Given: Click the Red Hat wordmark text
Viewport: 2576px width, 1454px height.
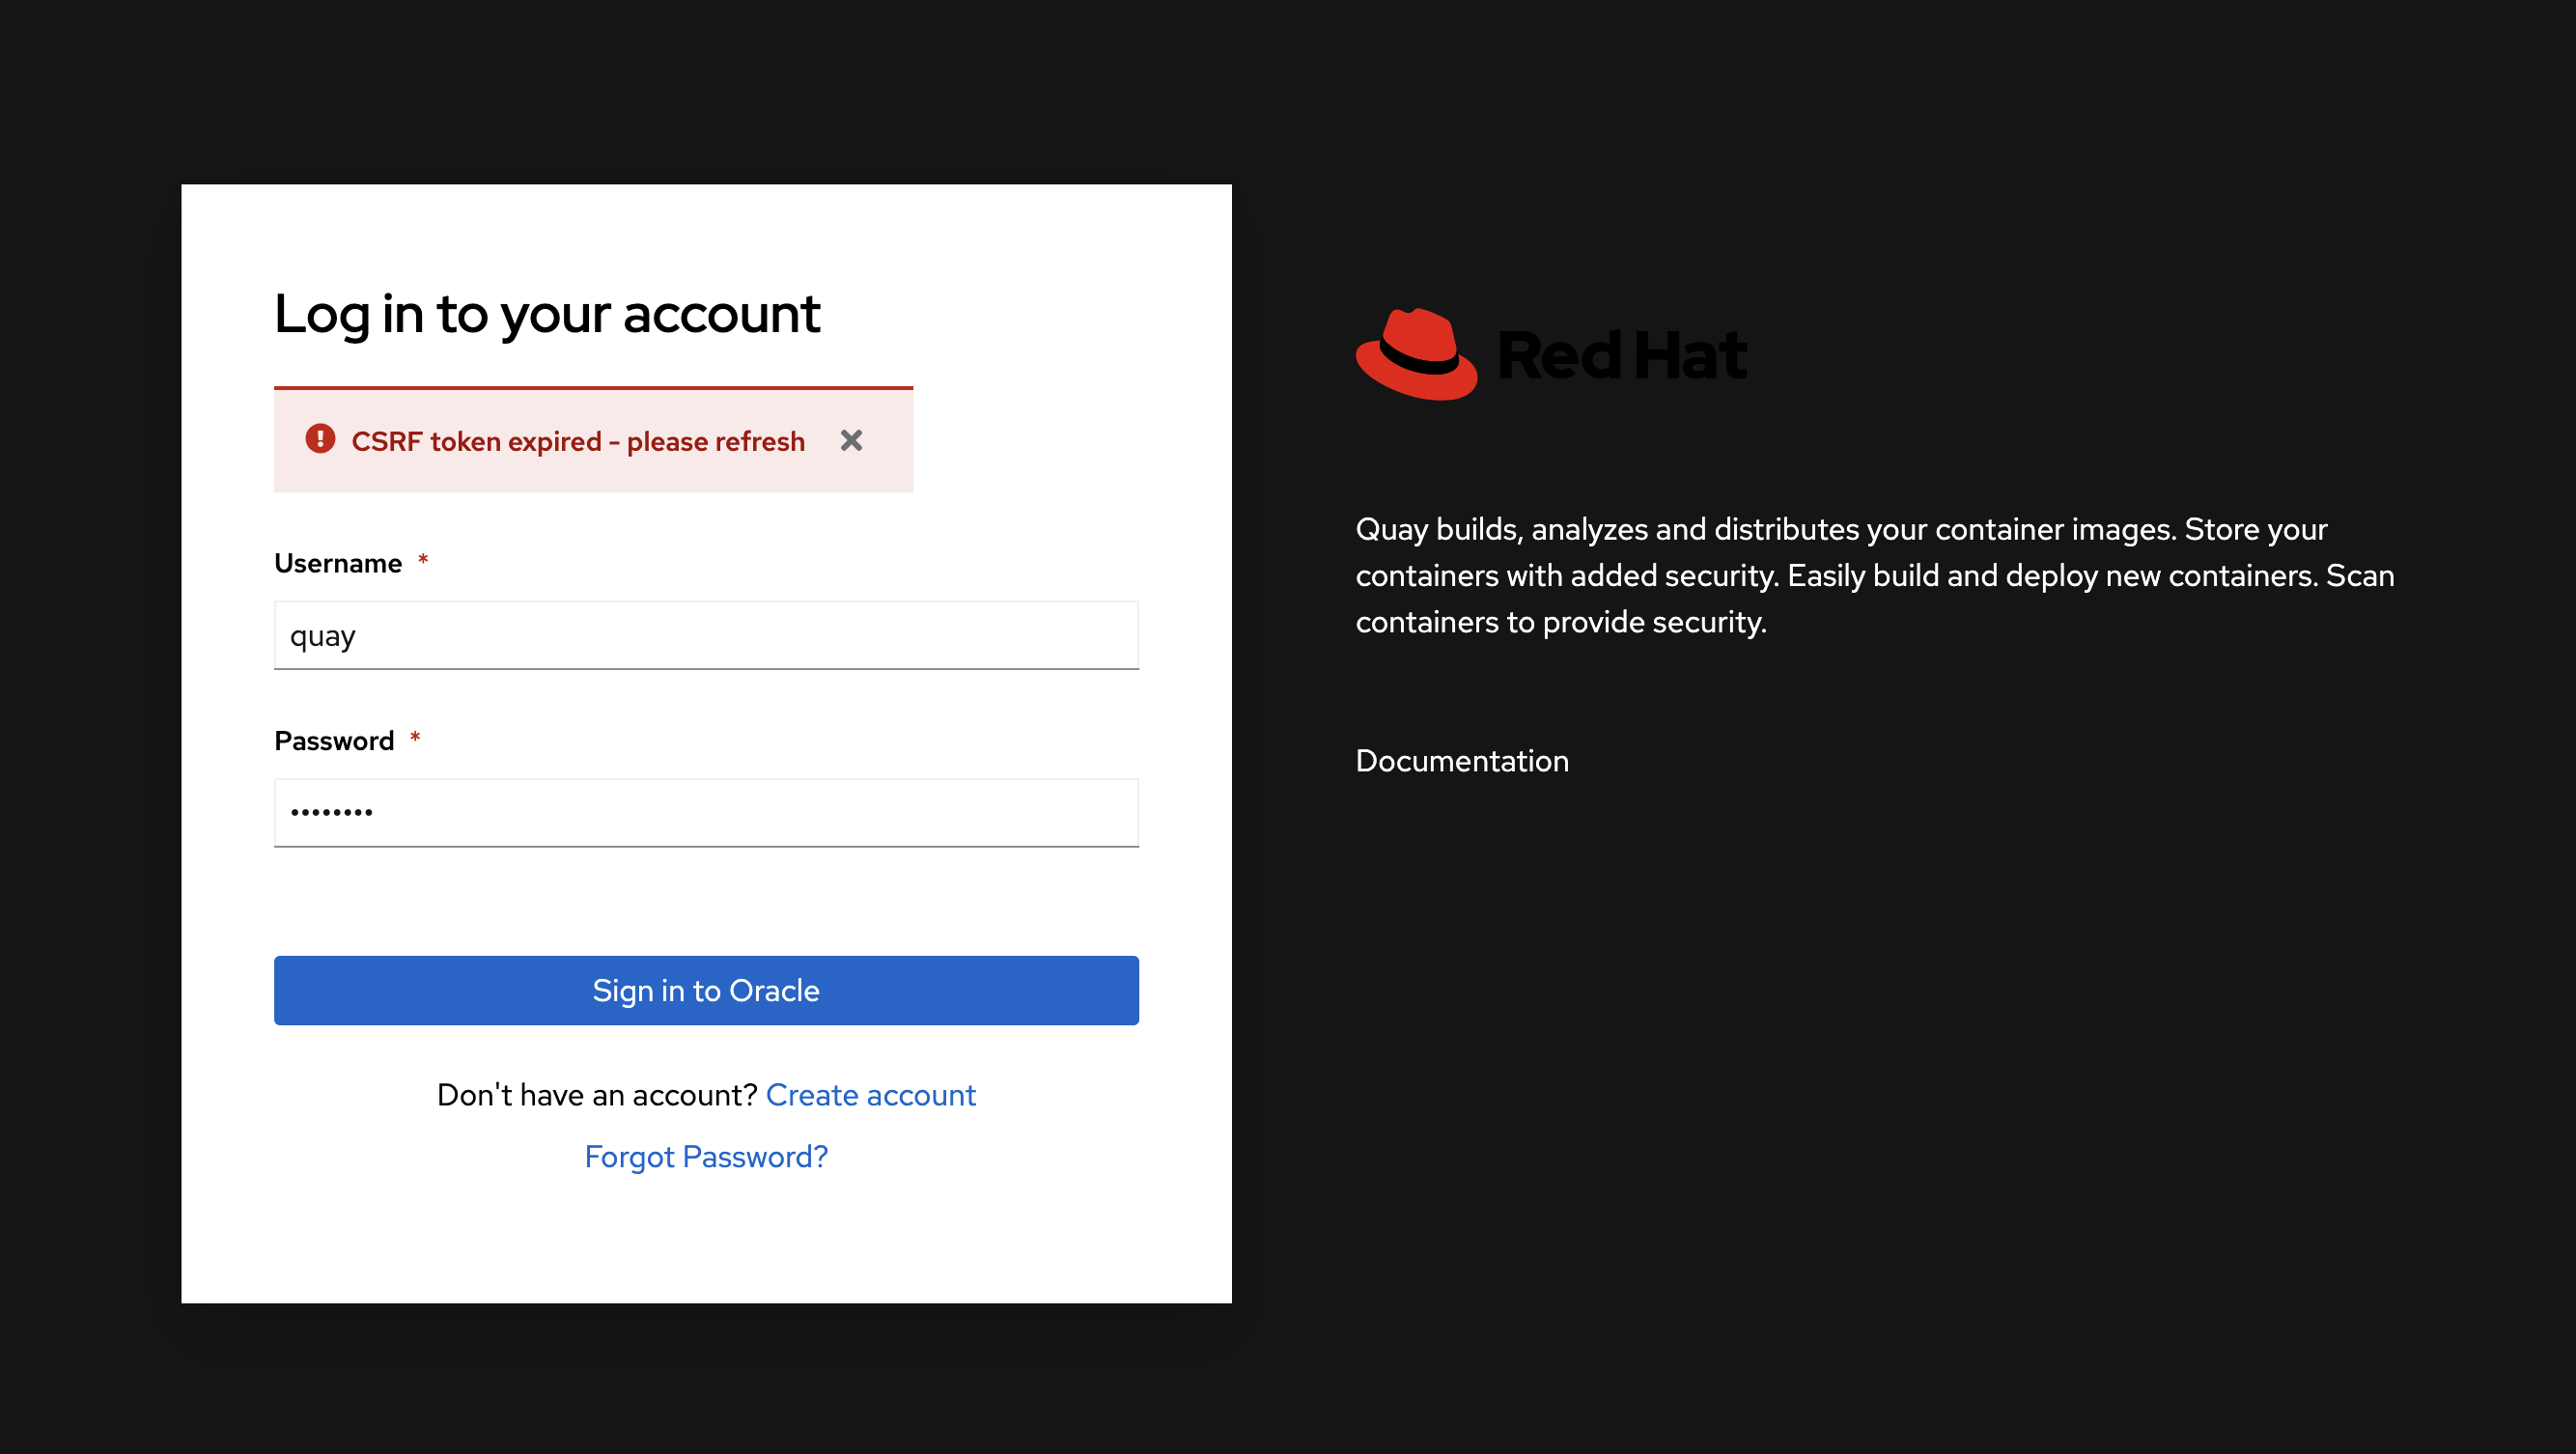Looking at the screenshot, I should point(1622,356).
